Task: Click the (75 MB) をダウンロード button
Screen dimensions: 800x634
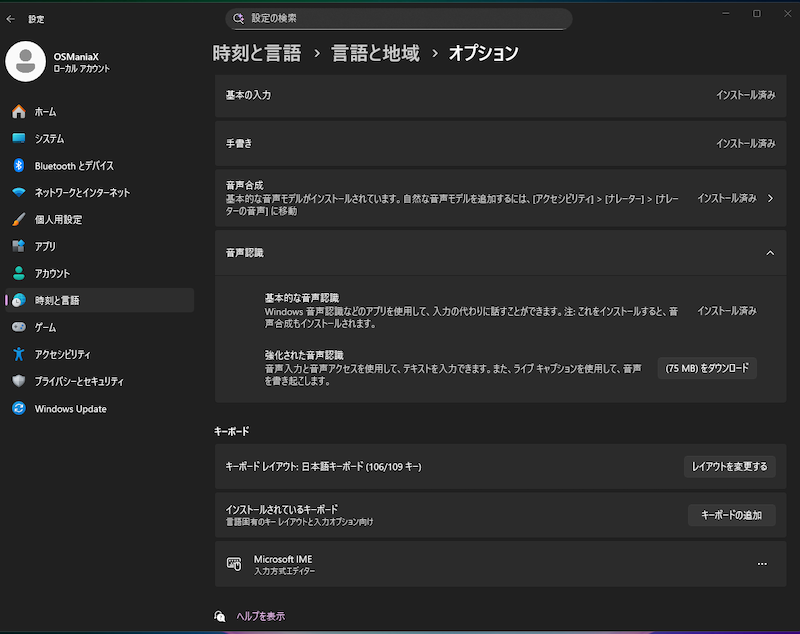Action: 707,368
